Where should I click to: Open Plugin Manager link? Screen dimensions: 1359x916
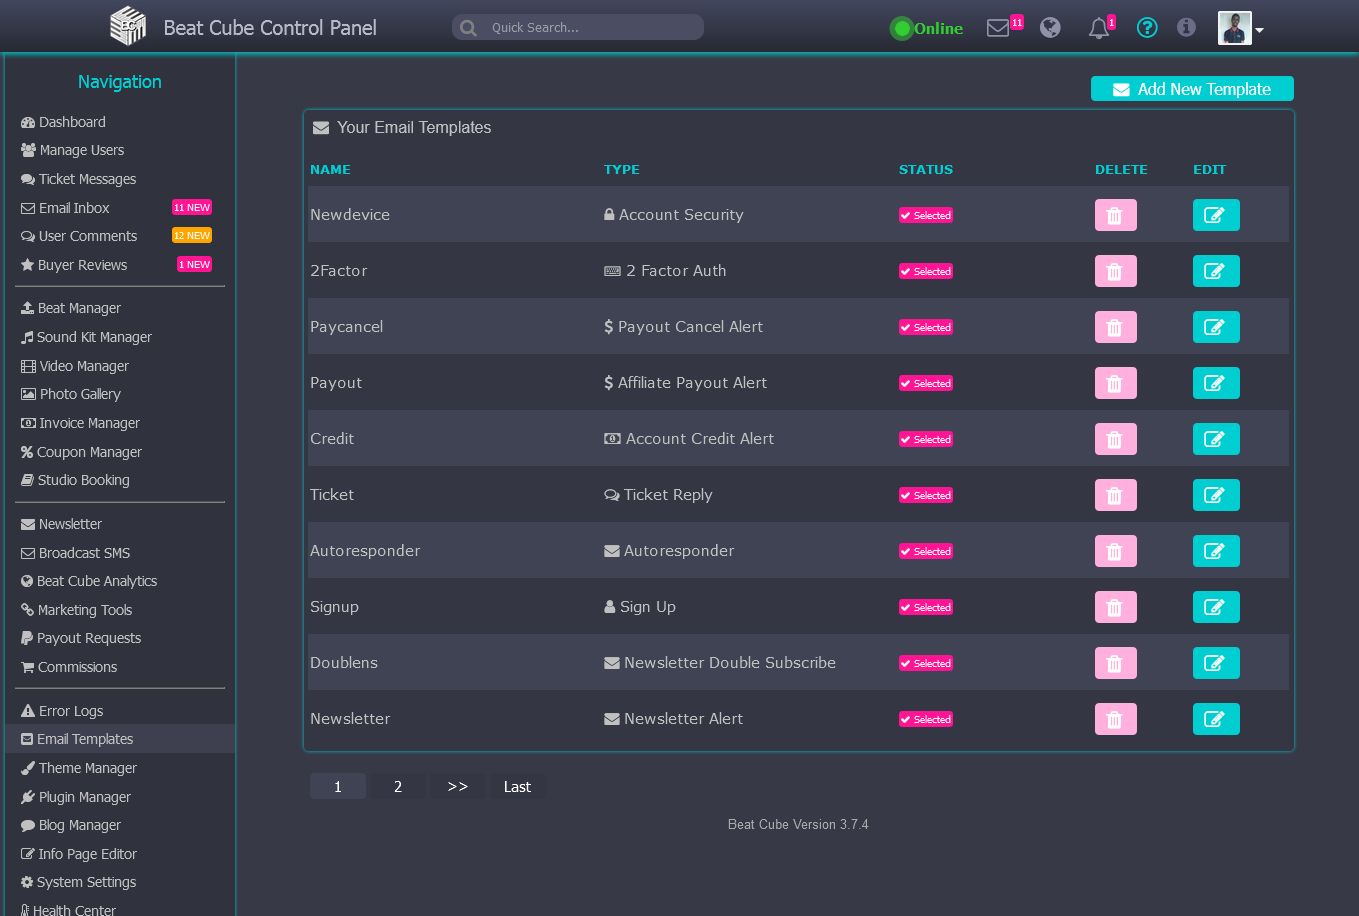(x=76, y=797)
